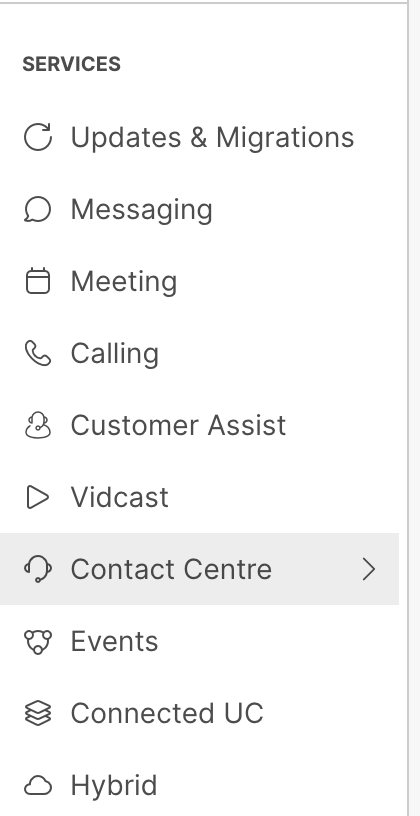The height and width of the screenshot is (816, 420).
Task: Select Calling in the services list
Action: (199, 353)
